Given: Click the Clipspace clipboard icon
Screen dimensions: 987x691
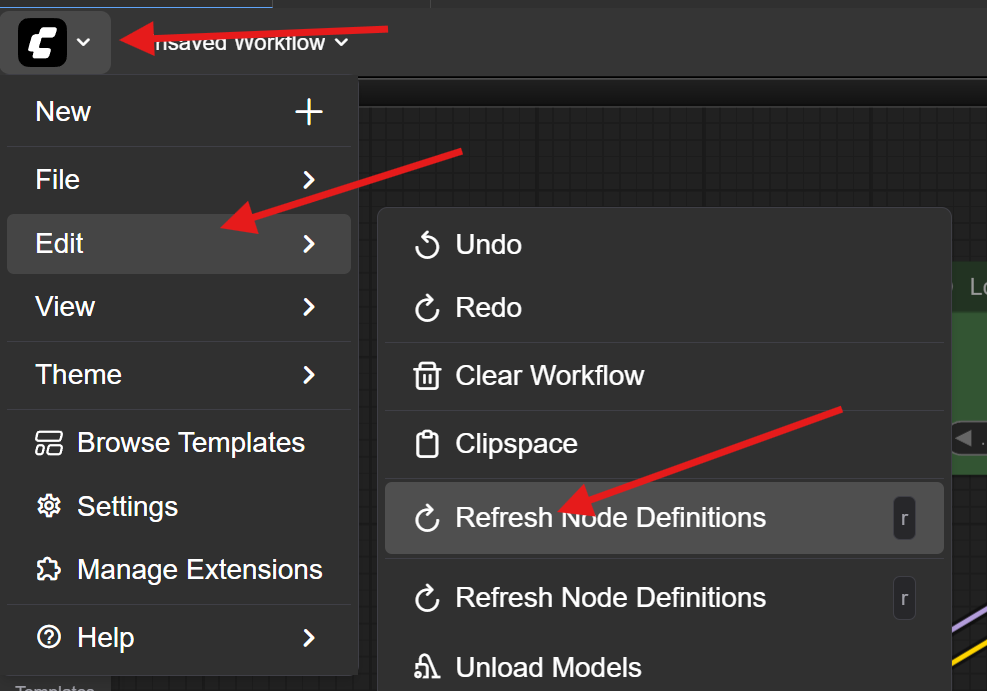Looking at the screenshot, I should coord(427,444).
